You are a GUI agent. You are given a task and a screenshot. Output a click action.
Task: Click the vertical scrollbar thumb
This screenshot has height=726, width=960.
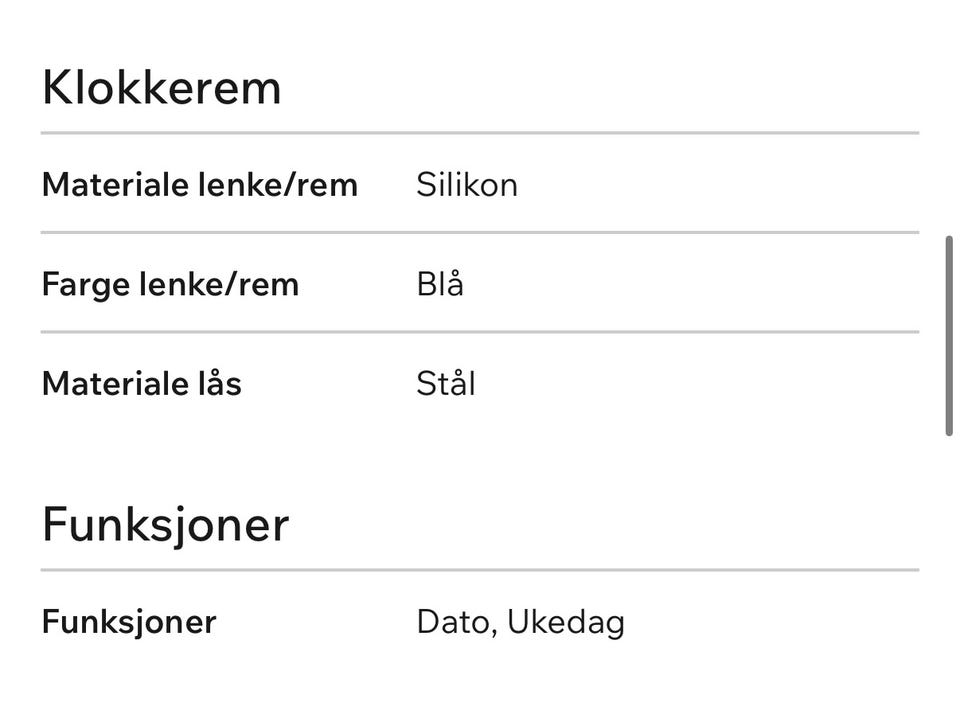point(949,335)
